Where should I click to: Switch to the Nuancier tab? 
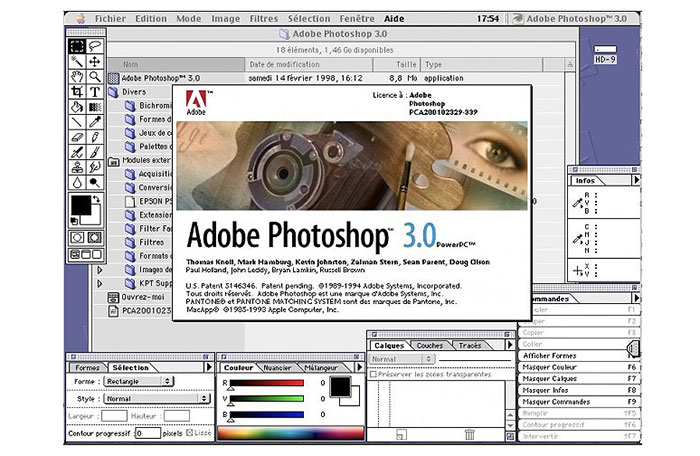click(x=277, y=368)
